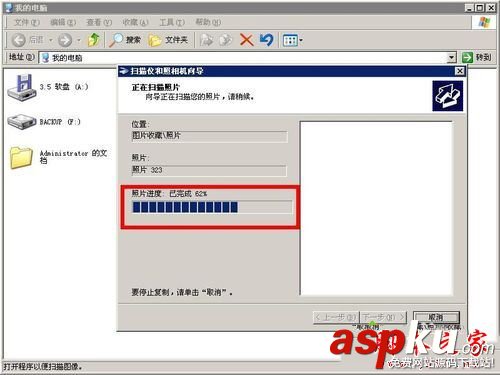Click the Next (下一步) button
The height and width of the screenshot is (375, 500).
(383, 317)
